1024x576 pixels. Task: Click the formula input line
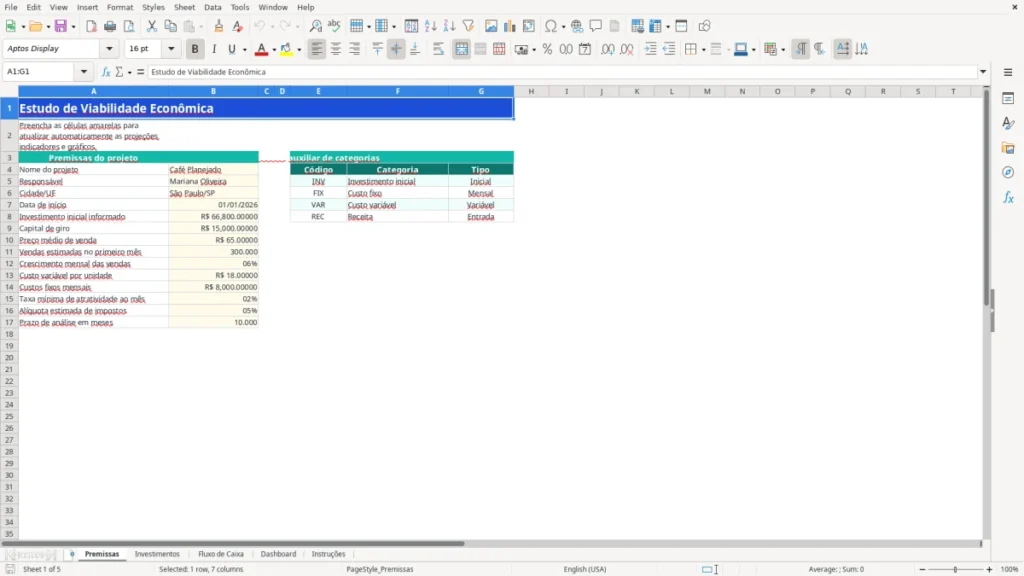562,72
